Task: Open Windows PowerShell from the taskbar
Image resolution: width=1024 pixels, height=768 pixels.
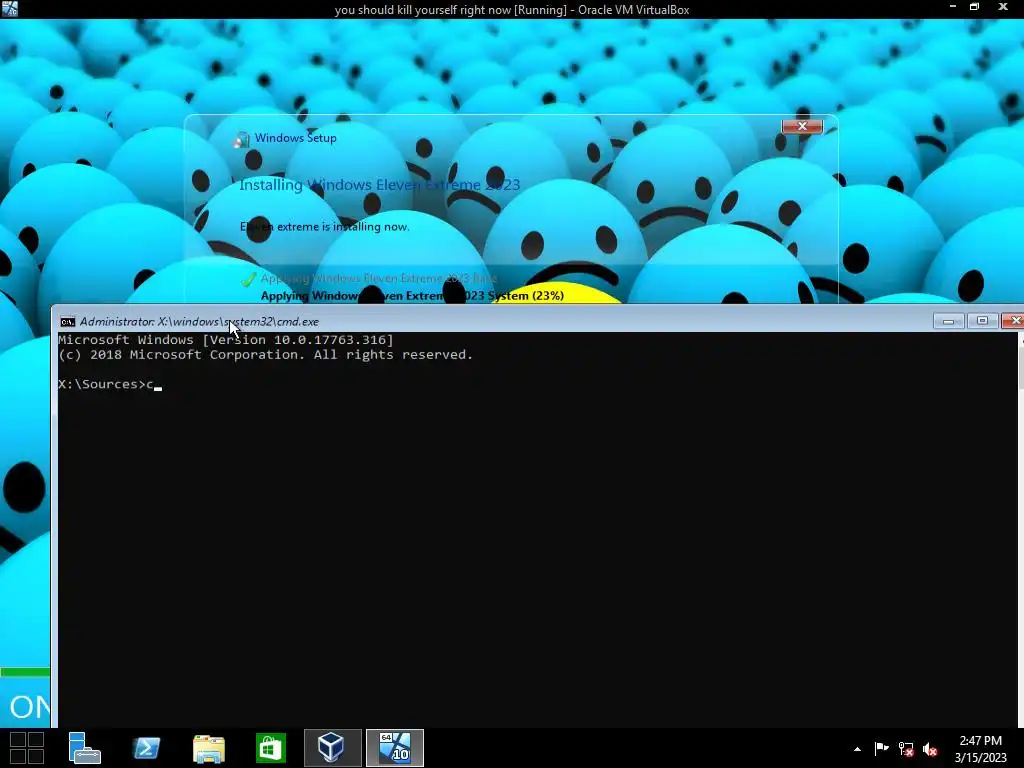Action: coord(146,748)
